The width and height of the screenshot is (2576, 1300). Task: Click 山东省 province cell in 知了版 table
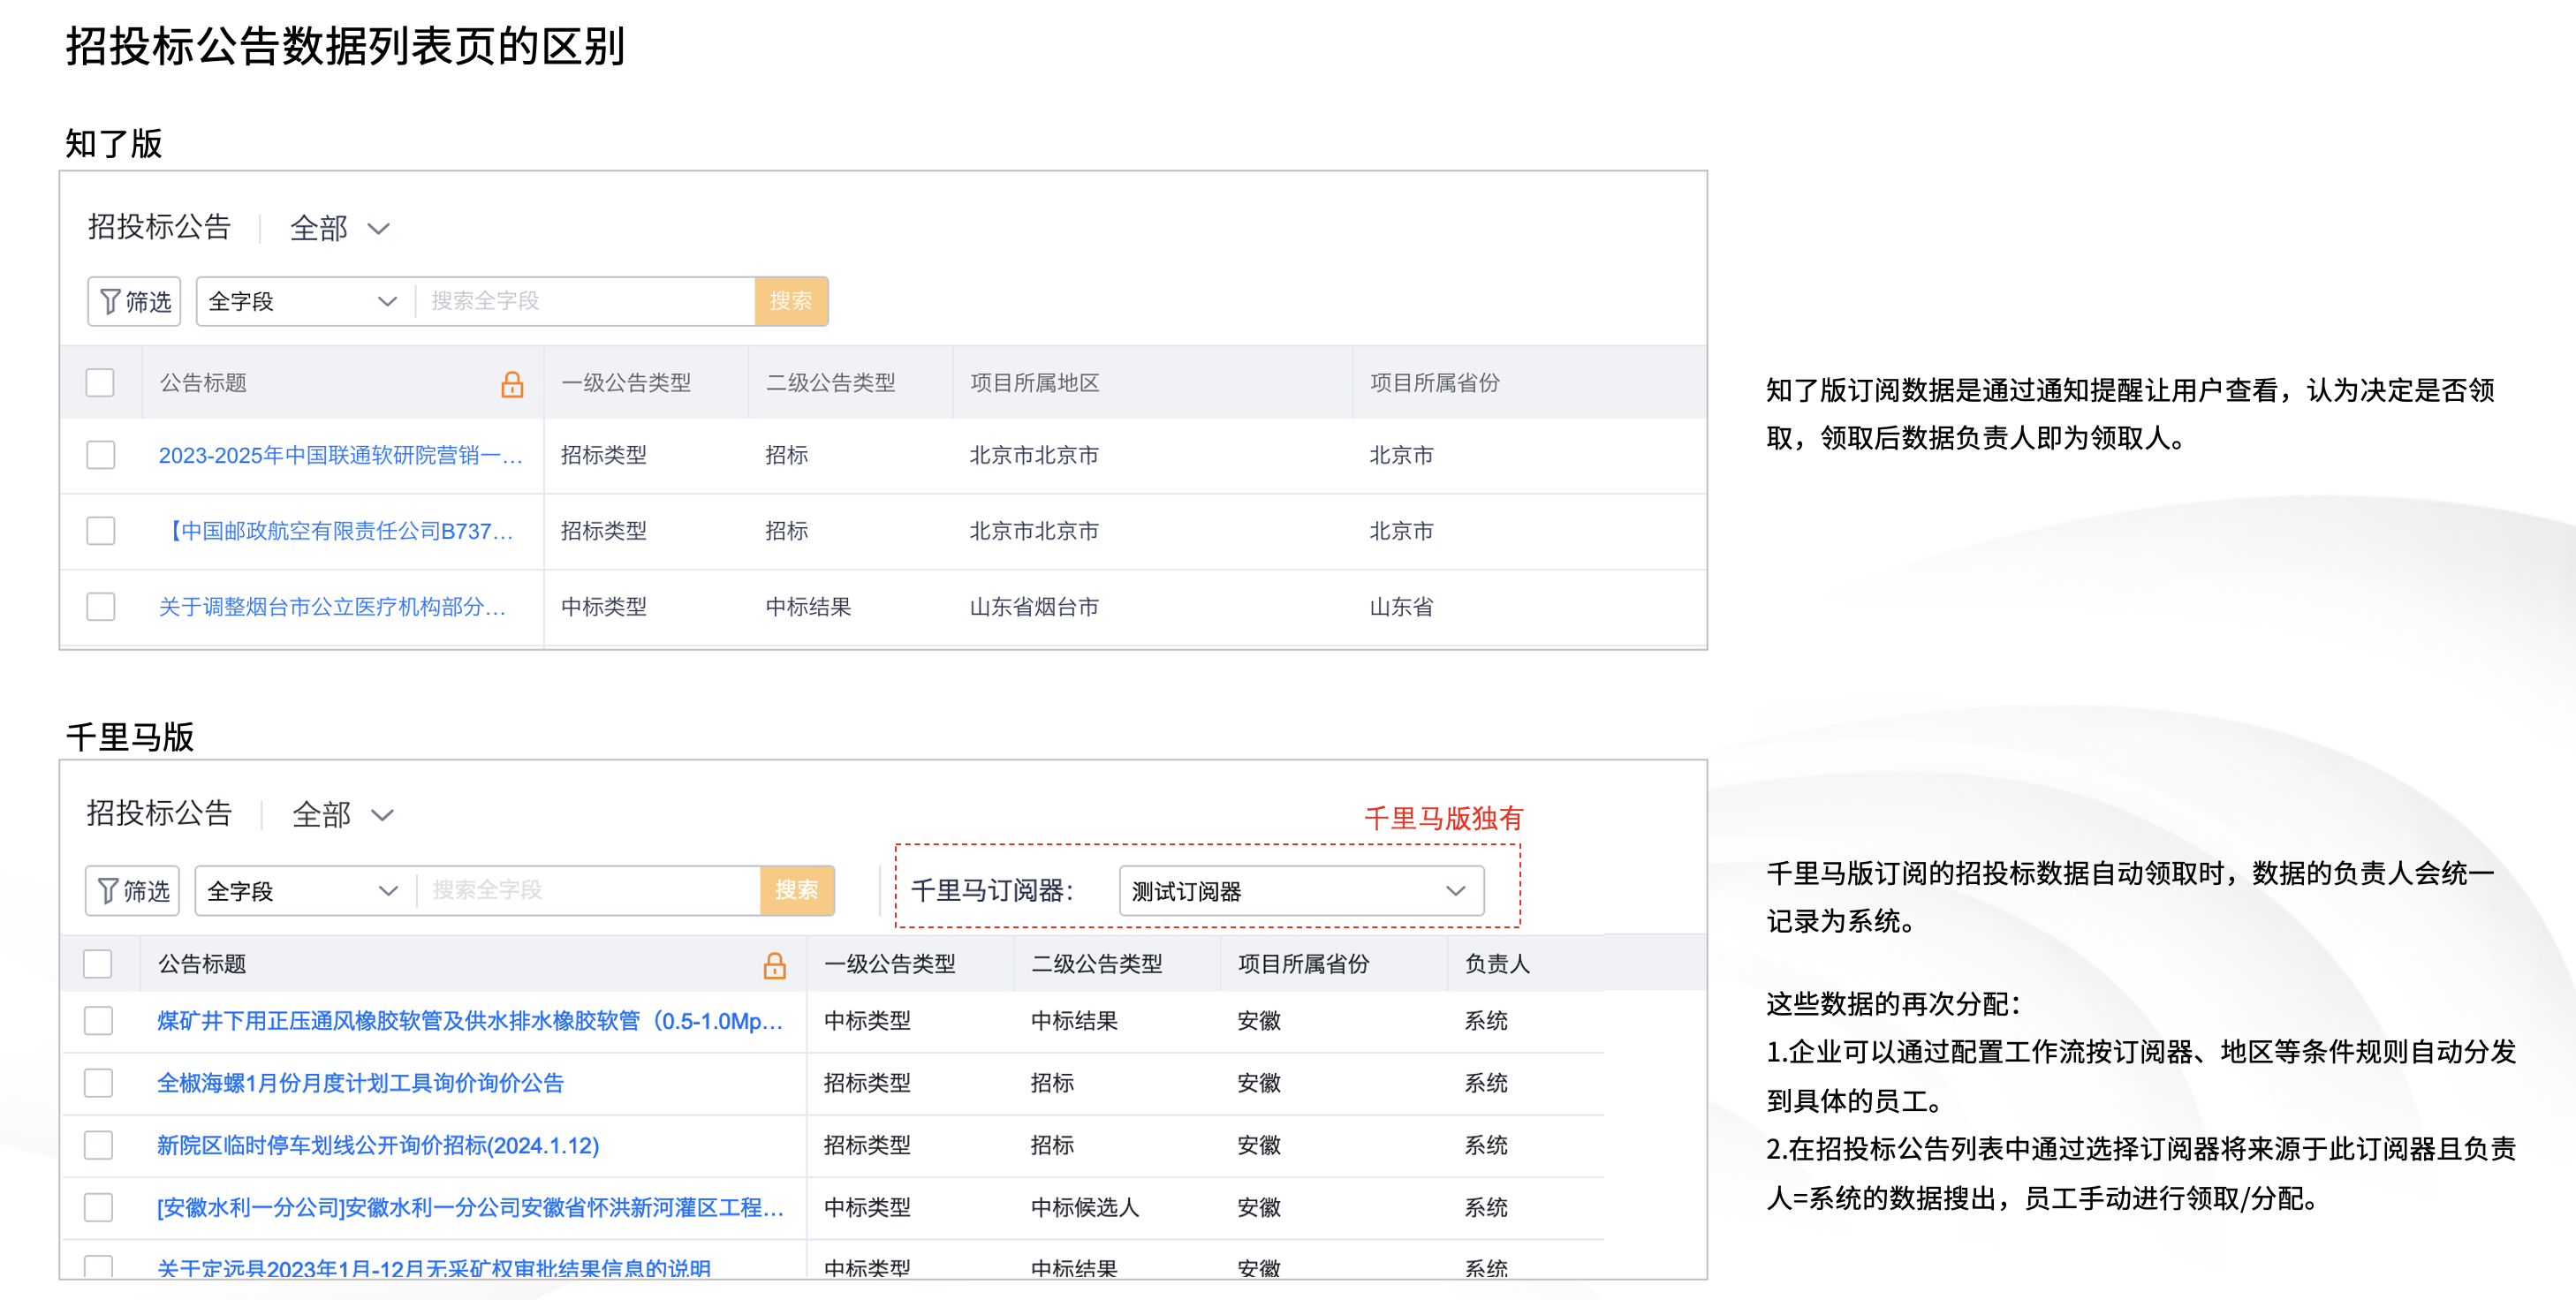click(x=1401, y=607)
